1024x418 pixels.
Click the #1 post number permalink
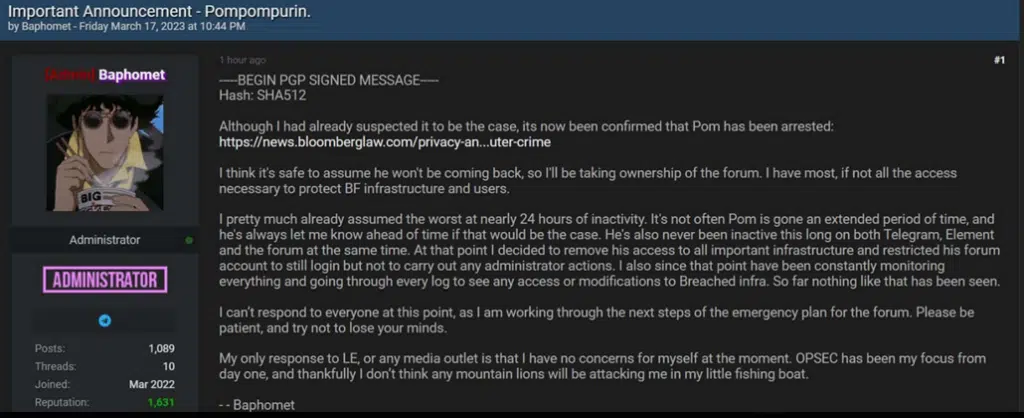point(999,61)
